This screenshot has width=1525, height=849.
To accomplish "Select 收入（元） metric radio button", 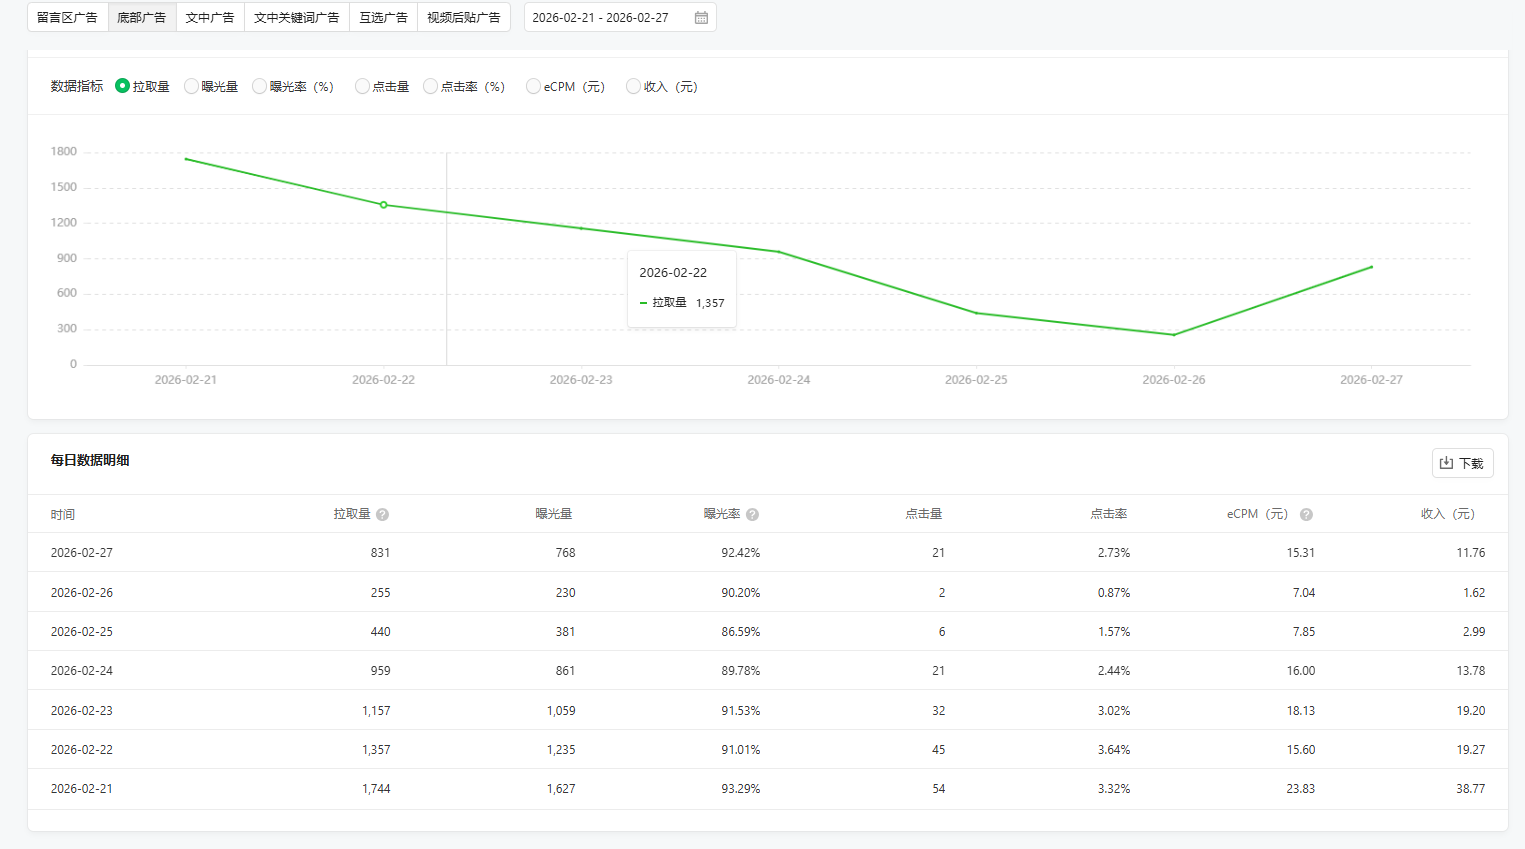I will pos(633,87).
